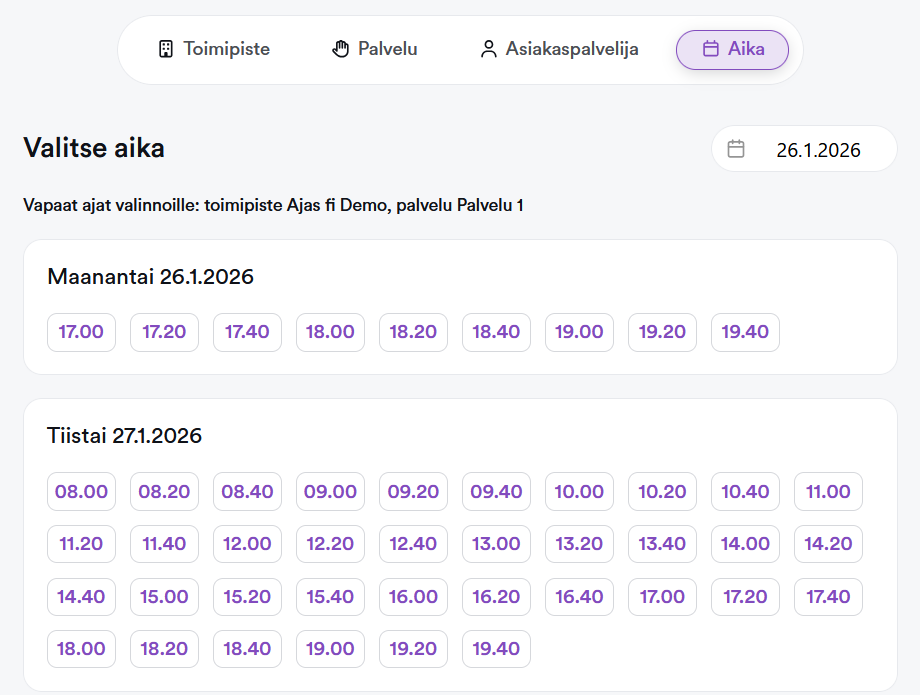Select the 16.20 Tuesday time slot
This screenshot has height=695, width=920.
(x=496, y=596)
